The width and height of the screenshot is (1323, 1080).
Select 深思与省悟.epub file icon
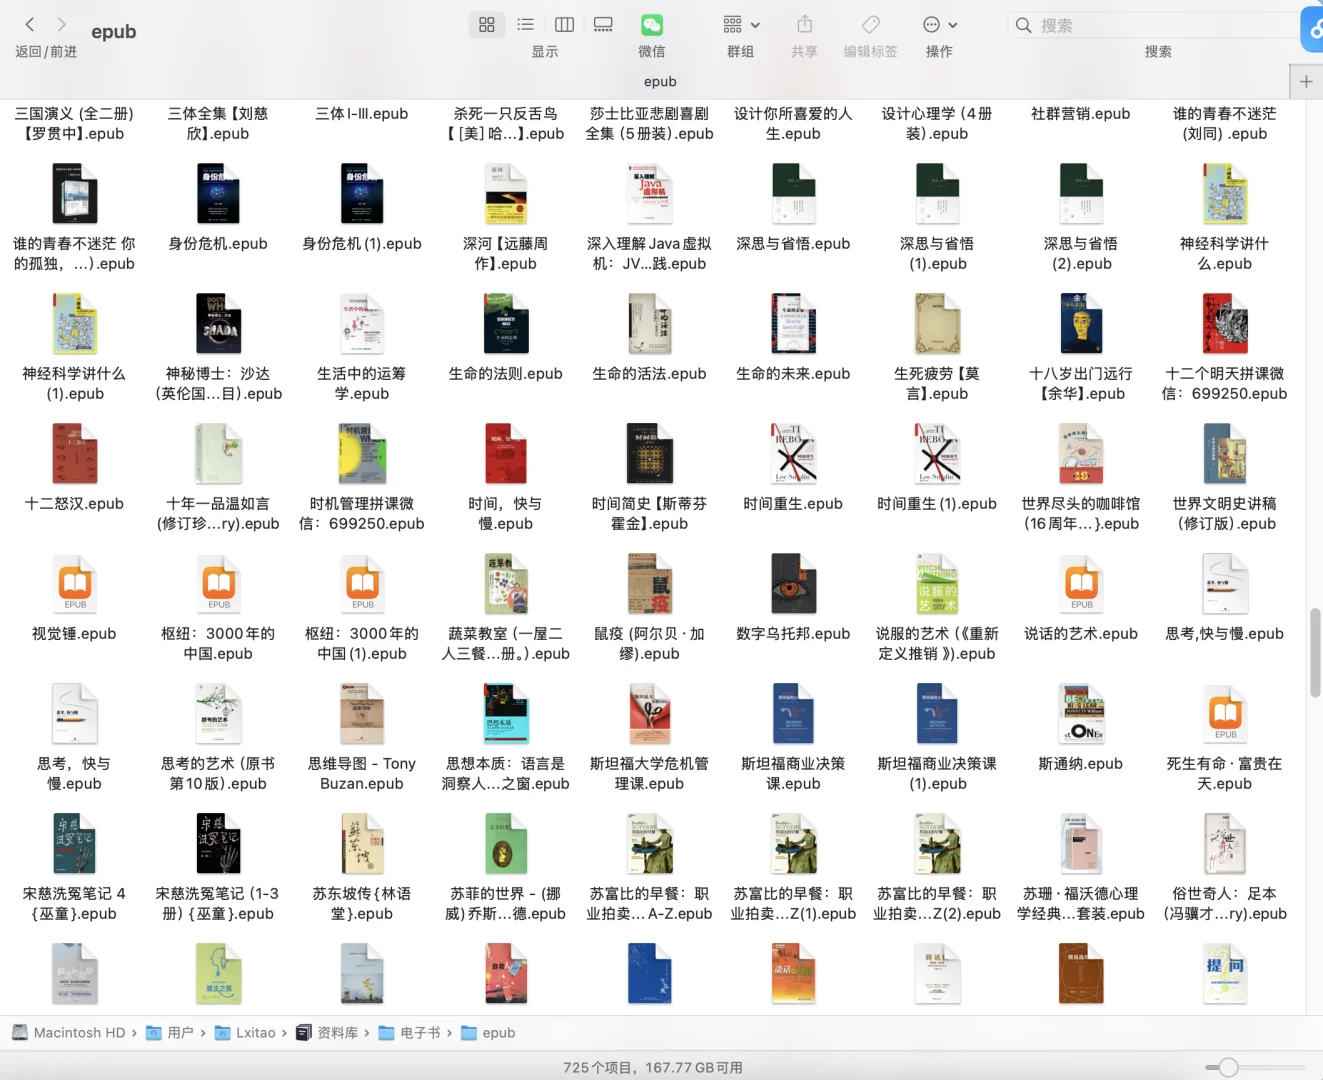tap(794, 193)
